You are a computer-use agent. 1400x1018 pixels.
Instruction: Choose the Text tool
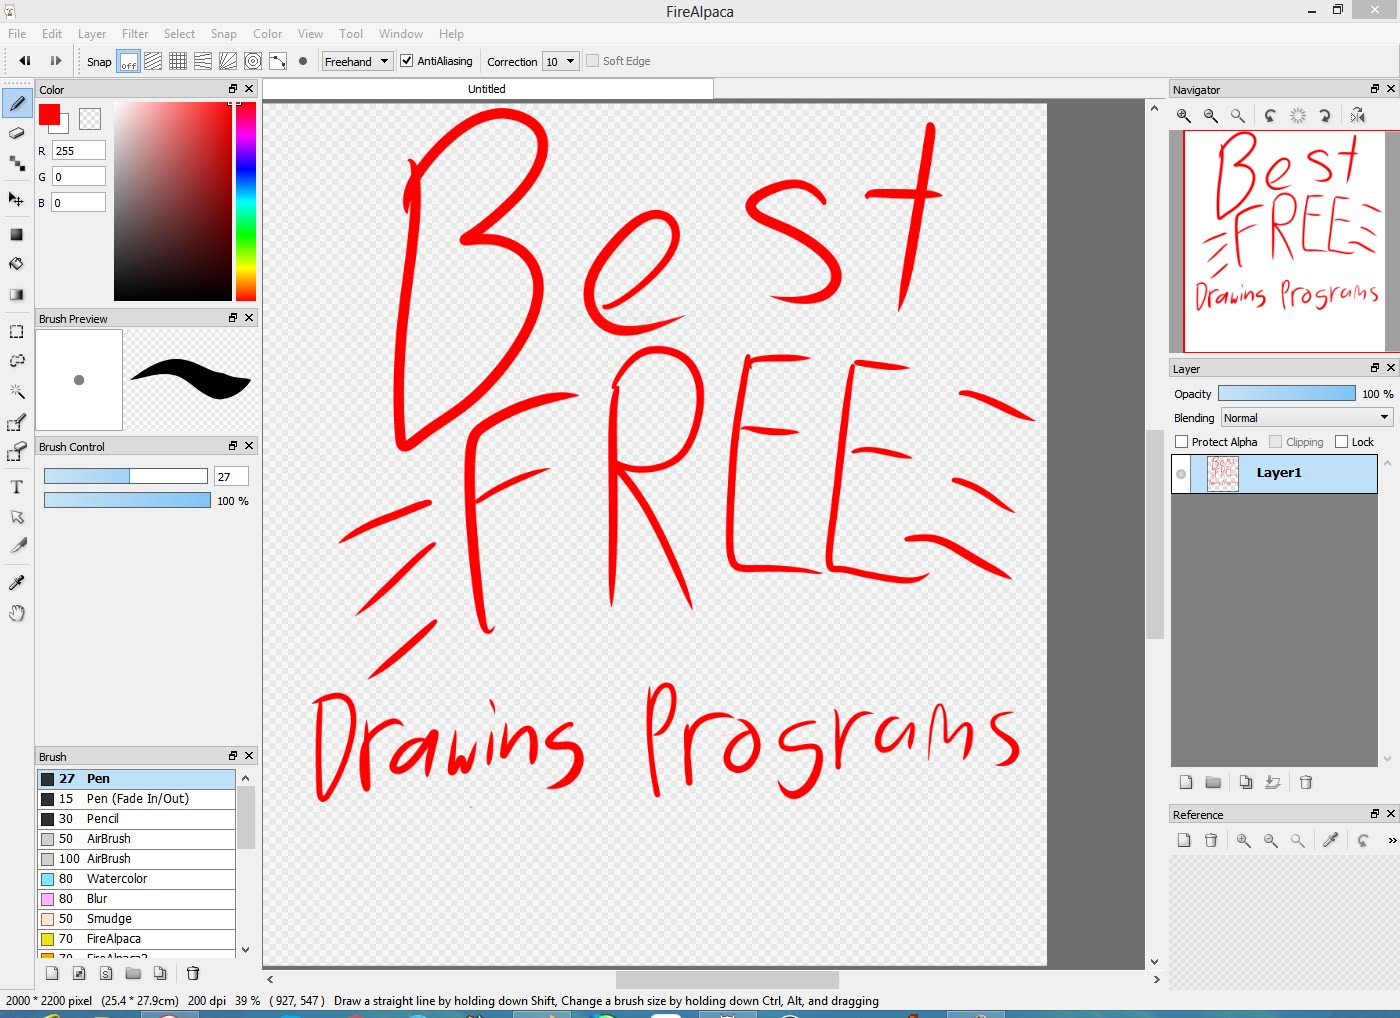(16, 488)
